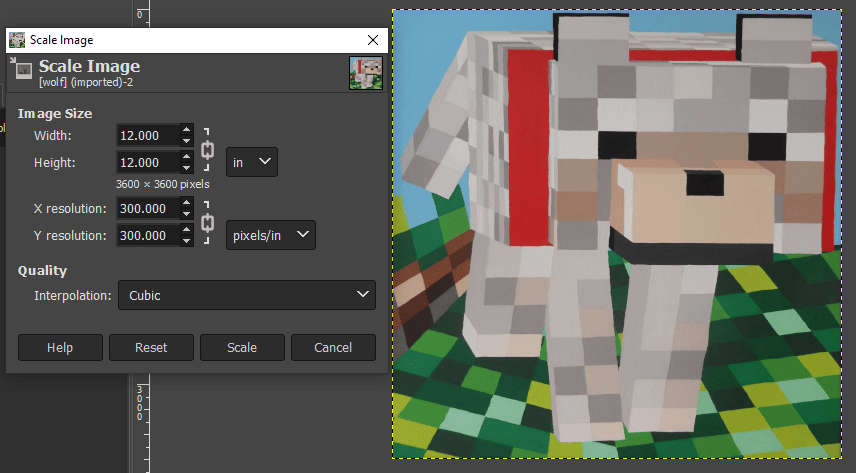
Task: Open the size unit dropdown showing 'in'
Action: pos(252,162)
